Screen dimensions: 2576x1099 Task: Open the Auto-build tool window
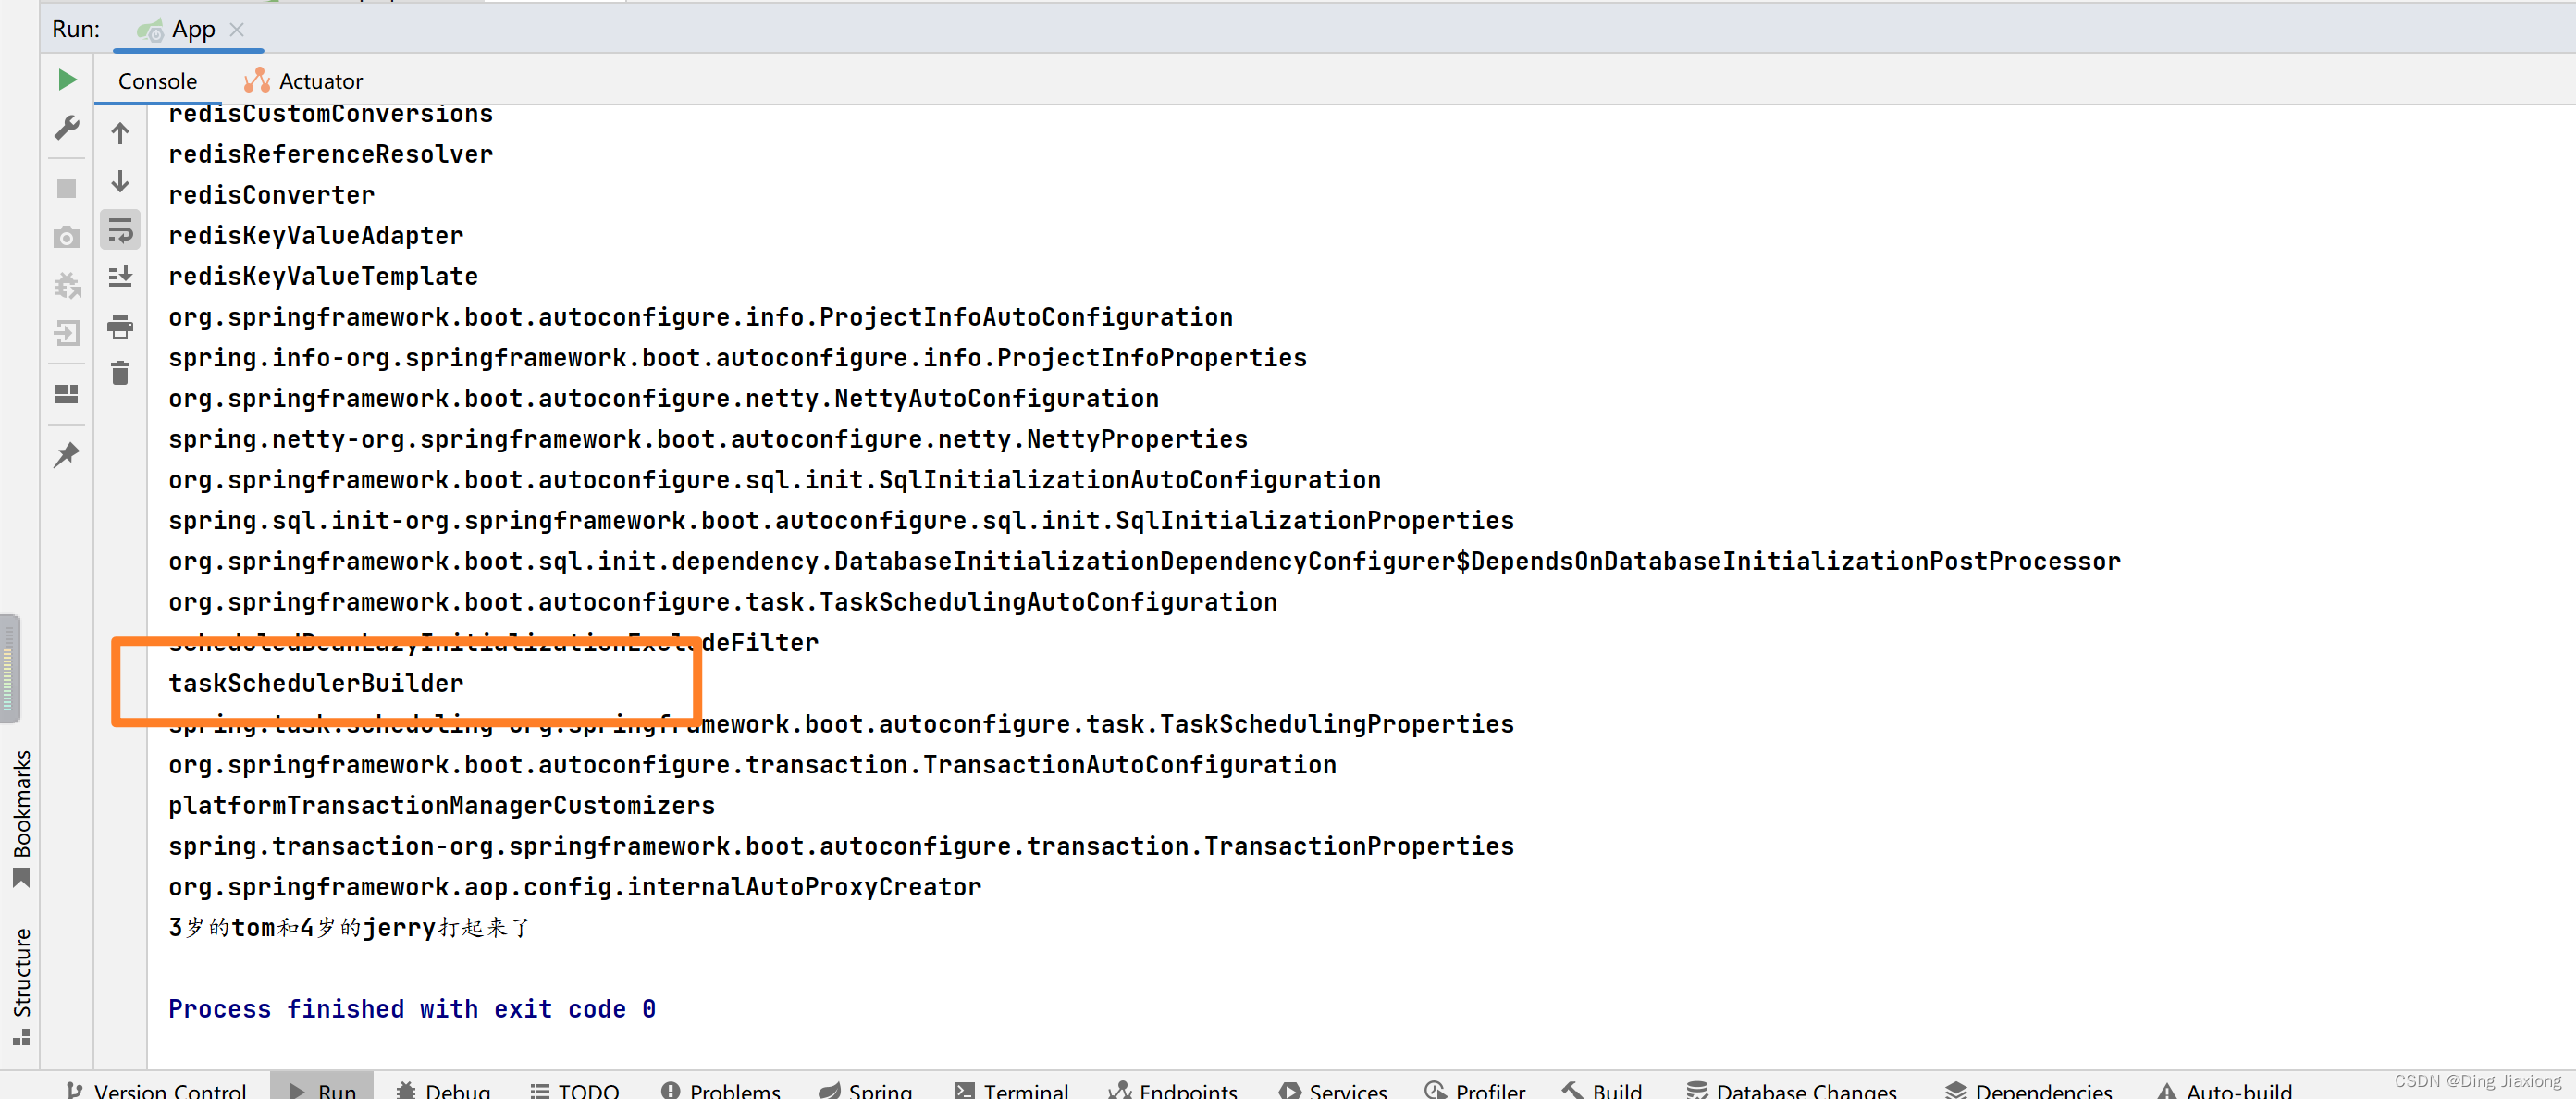[2225, 1090]
